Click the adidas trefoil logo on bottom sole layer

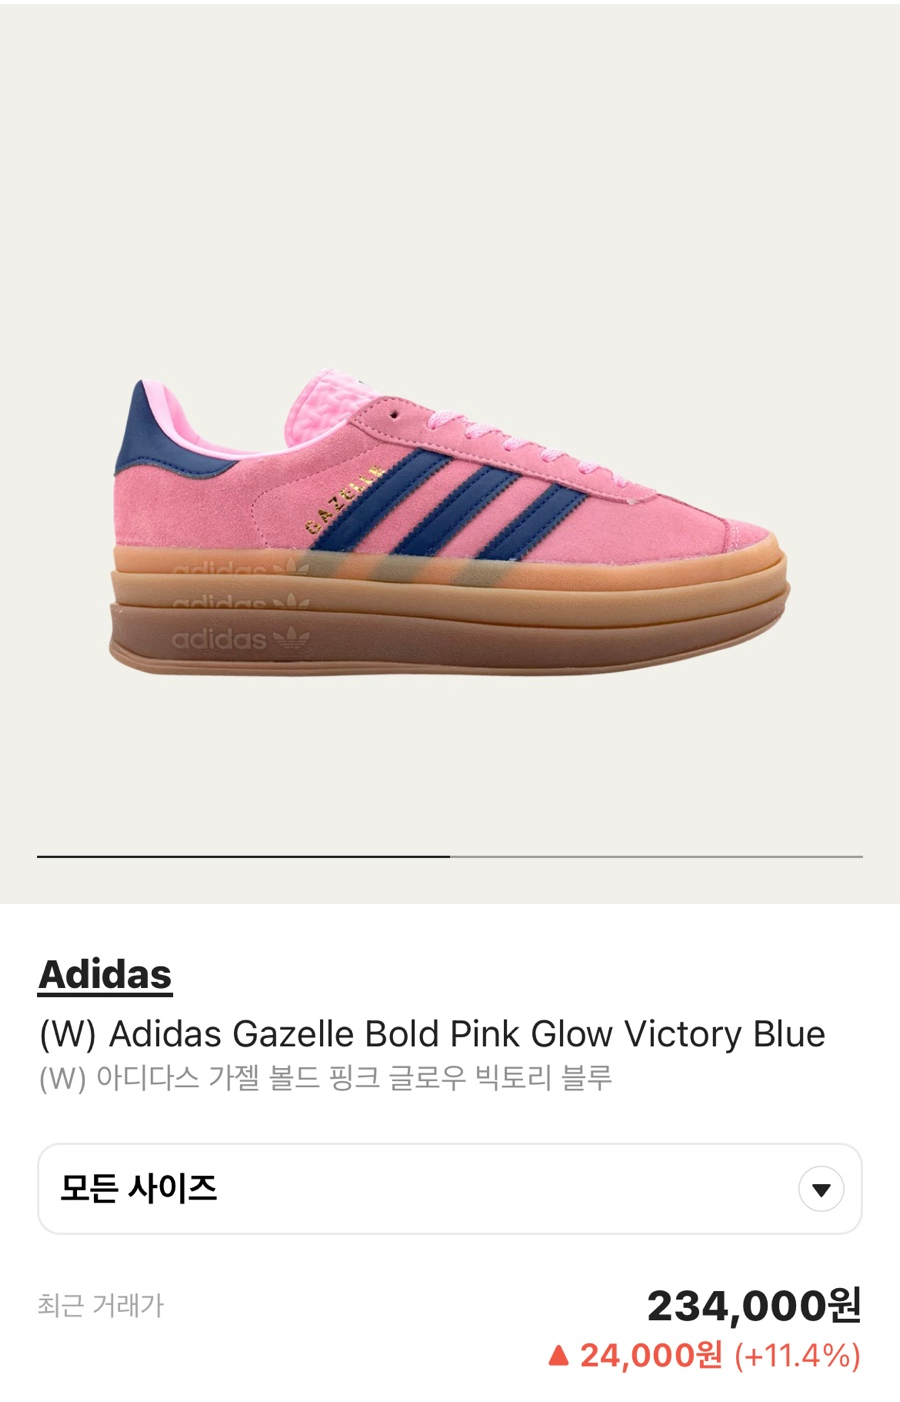[291, 636]
